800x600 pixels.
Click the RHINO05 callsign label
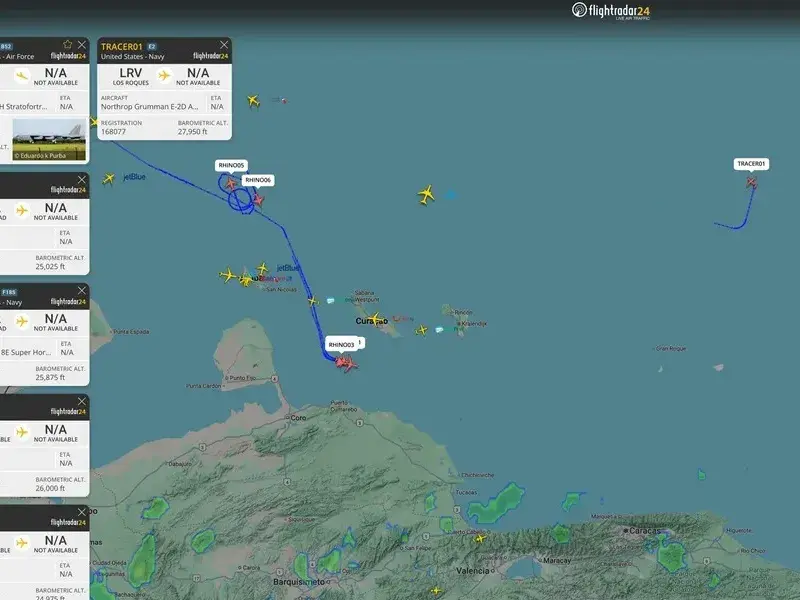click(x=231, y=165)
